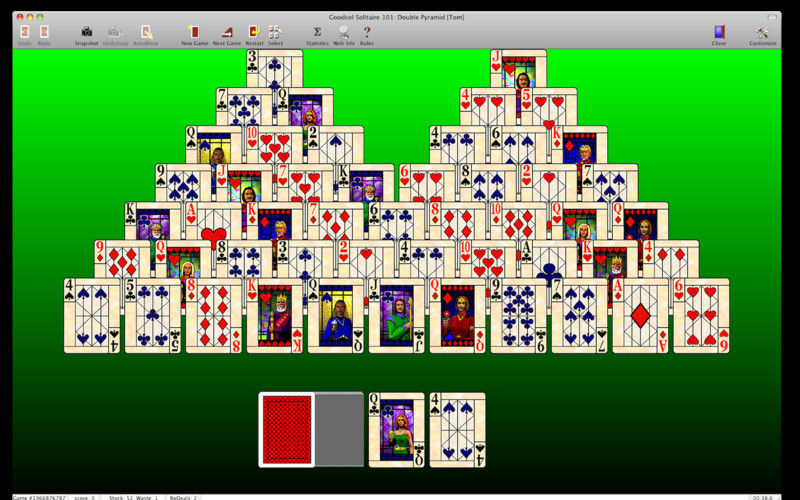Click the 10 of Diamonds card
Image resolution: width=800 pixels, height=500 pixels.
tap(518, 221)
